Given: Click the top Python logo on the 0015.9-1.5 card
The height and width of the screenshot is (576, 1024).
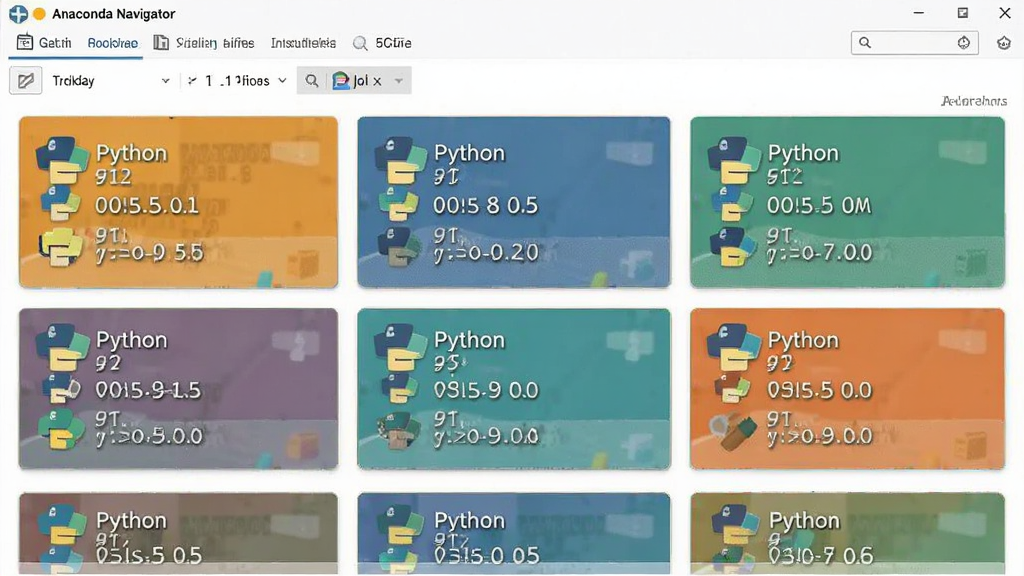Looking at the screenshot, I should [61, 347].
